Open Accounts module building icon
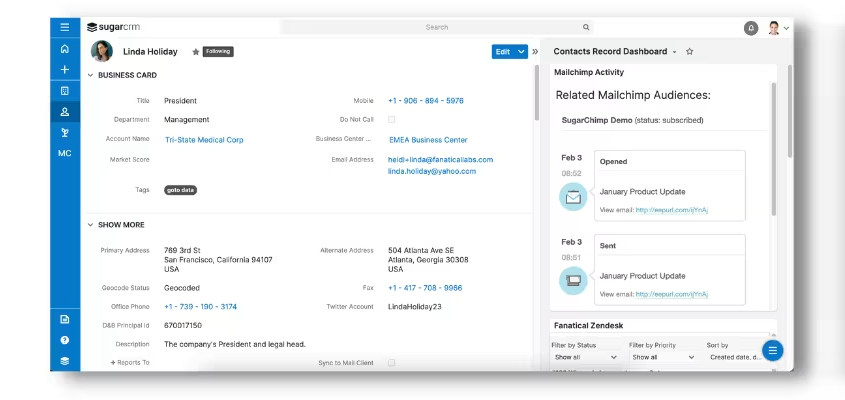The width and height of the screenshot is (845, 400). [65, 91]
